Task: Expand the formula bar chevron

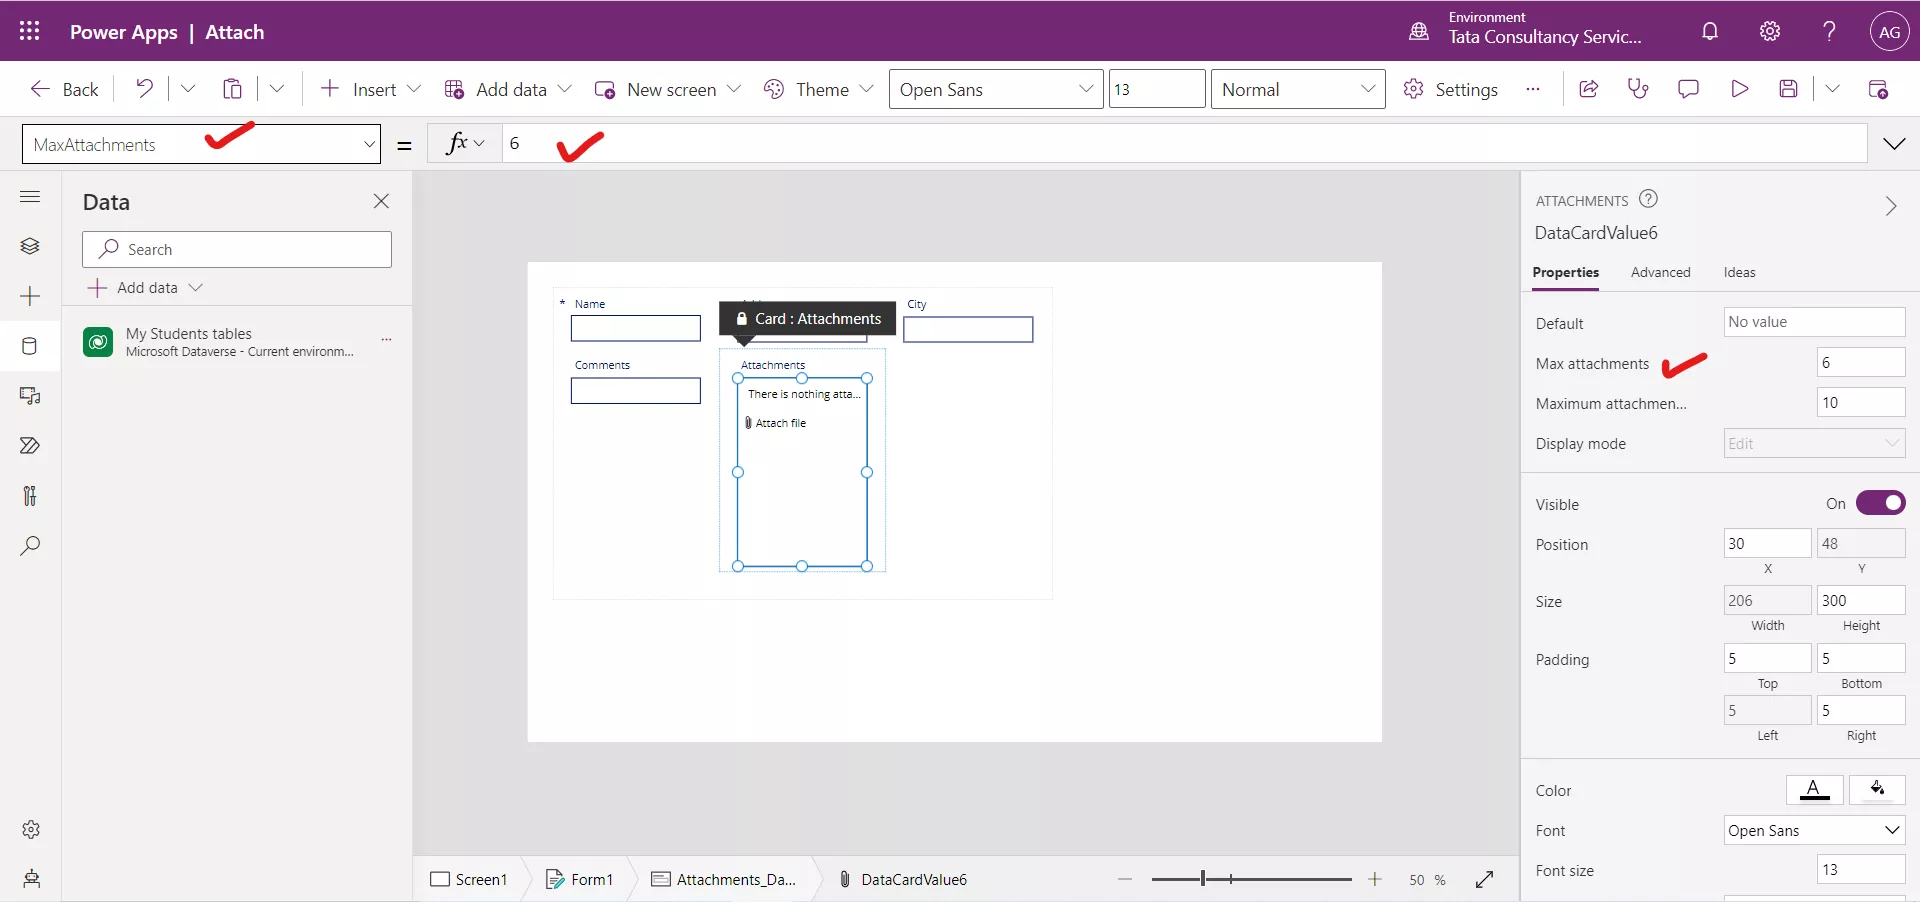Action: point(1895,143)
